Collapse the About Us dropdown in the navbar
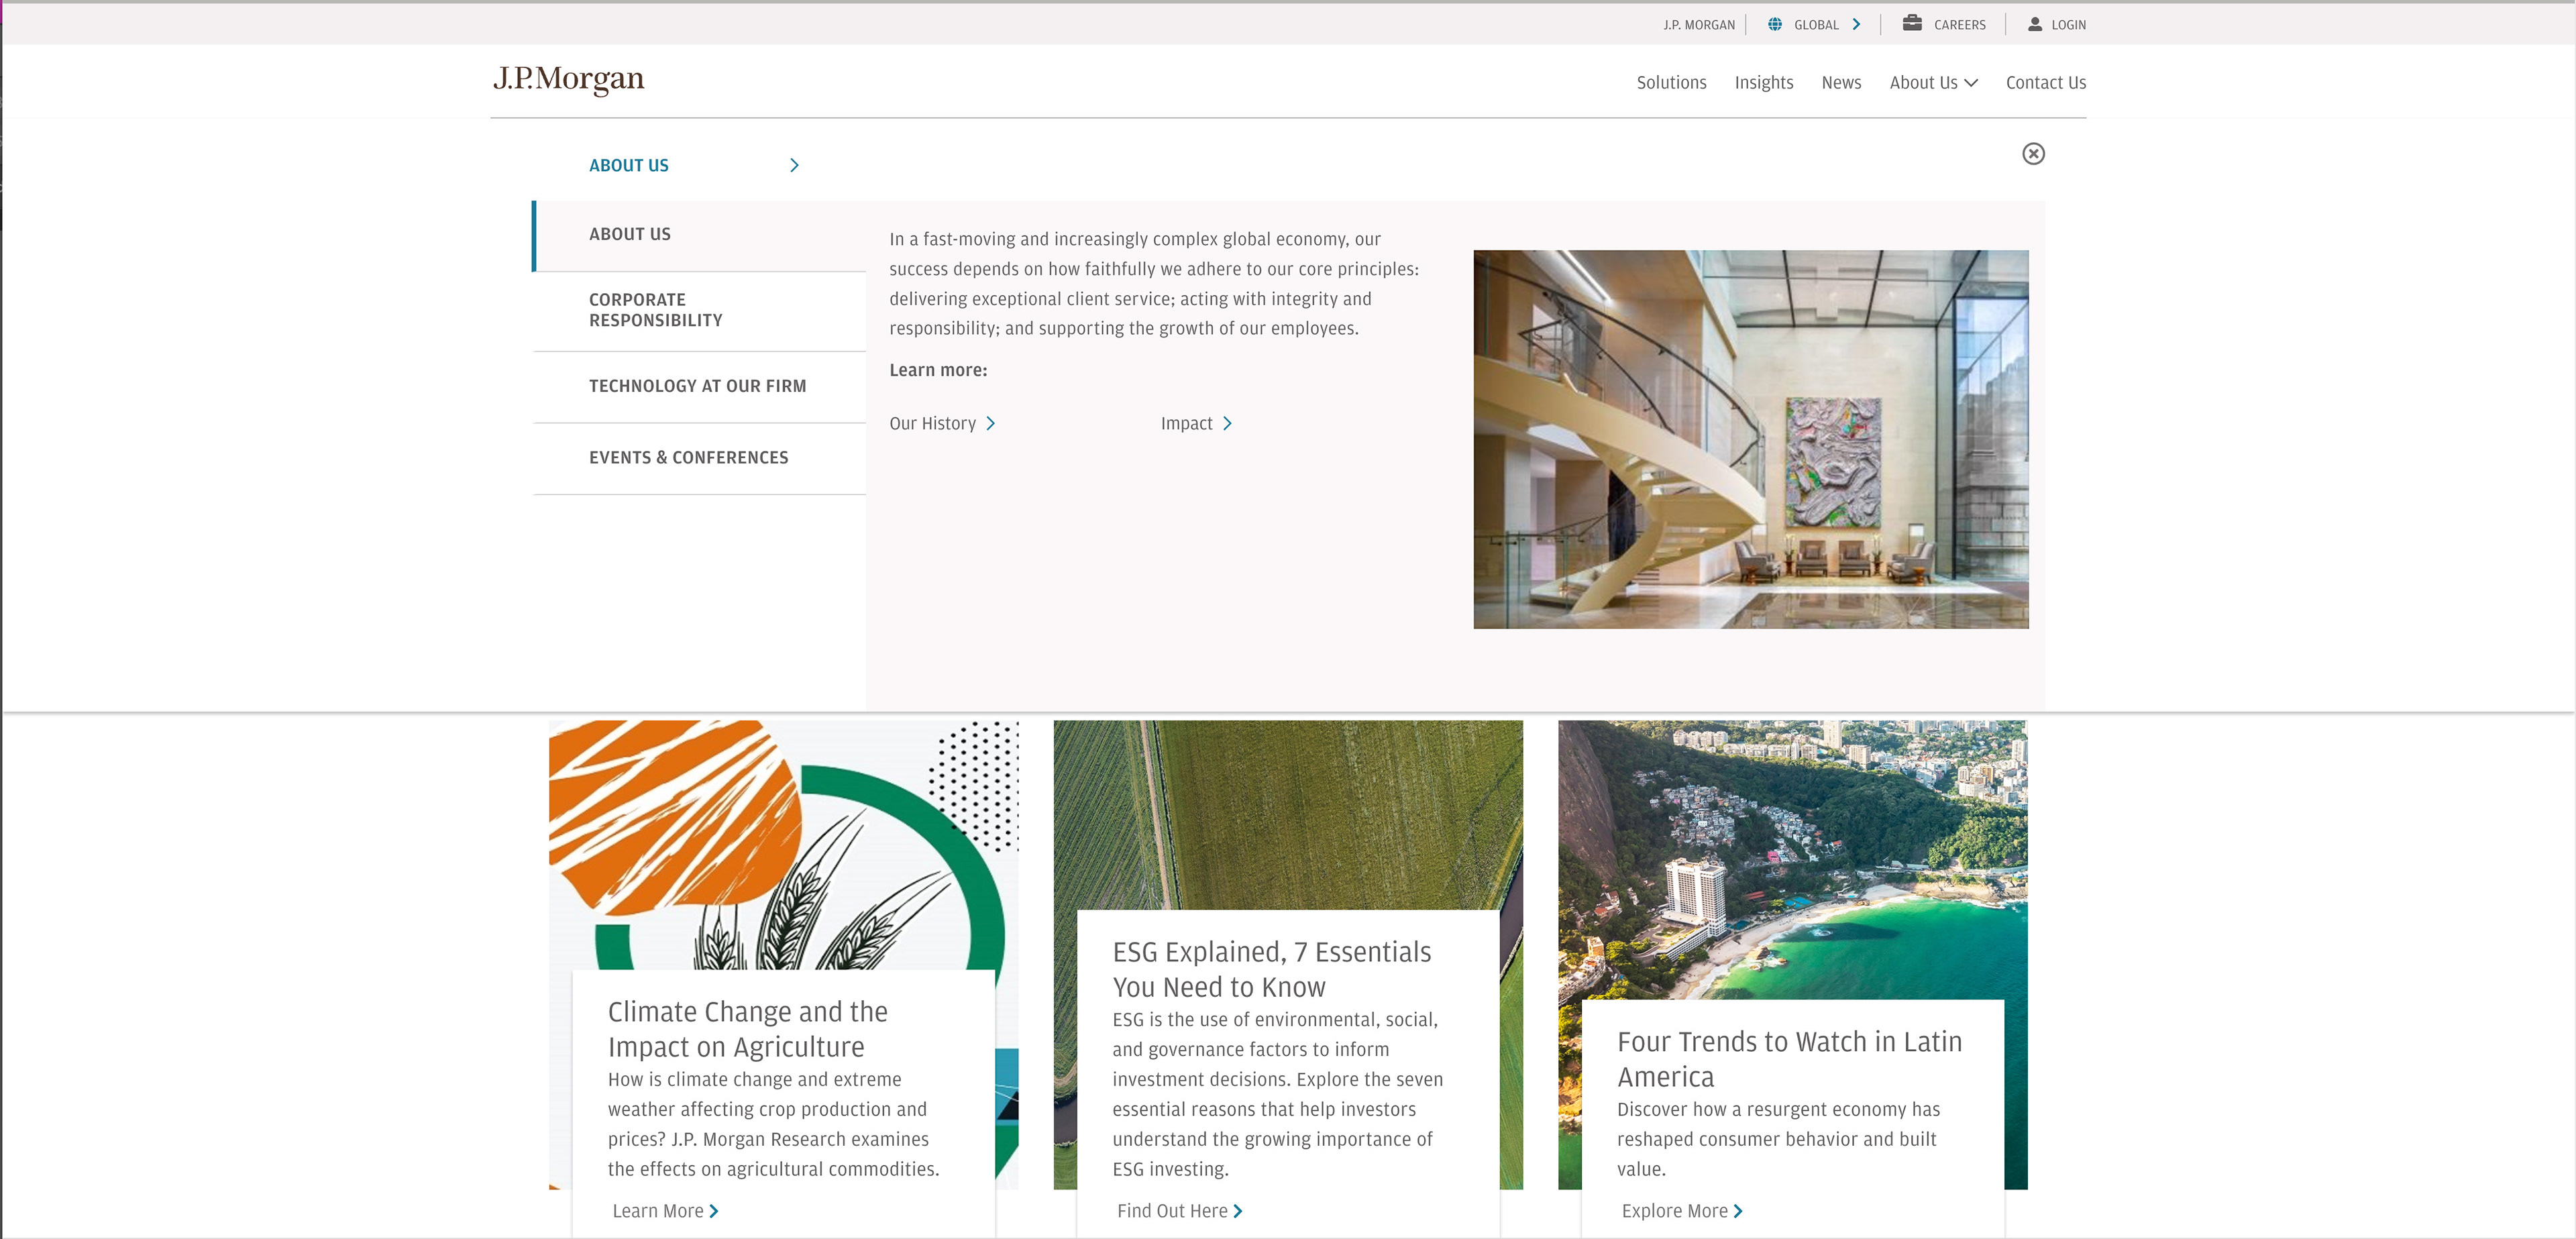Image resolution: width=2576 pixels, height=1239 pixels. click(x=1932, y=83)
